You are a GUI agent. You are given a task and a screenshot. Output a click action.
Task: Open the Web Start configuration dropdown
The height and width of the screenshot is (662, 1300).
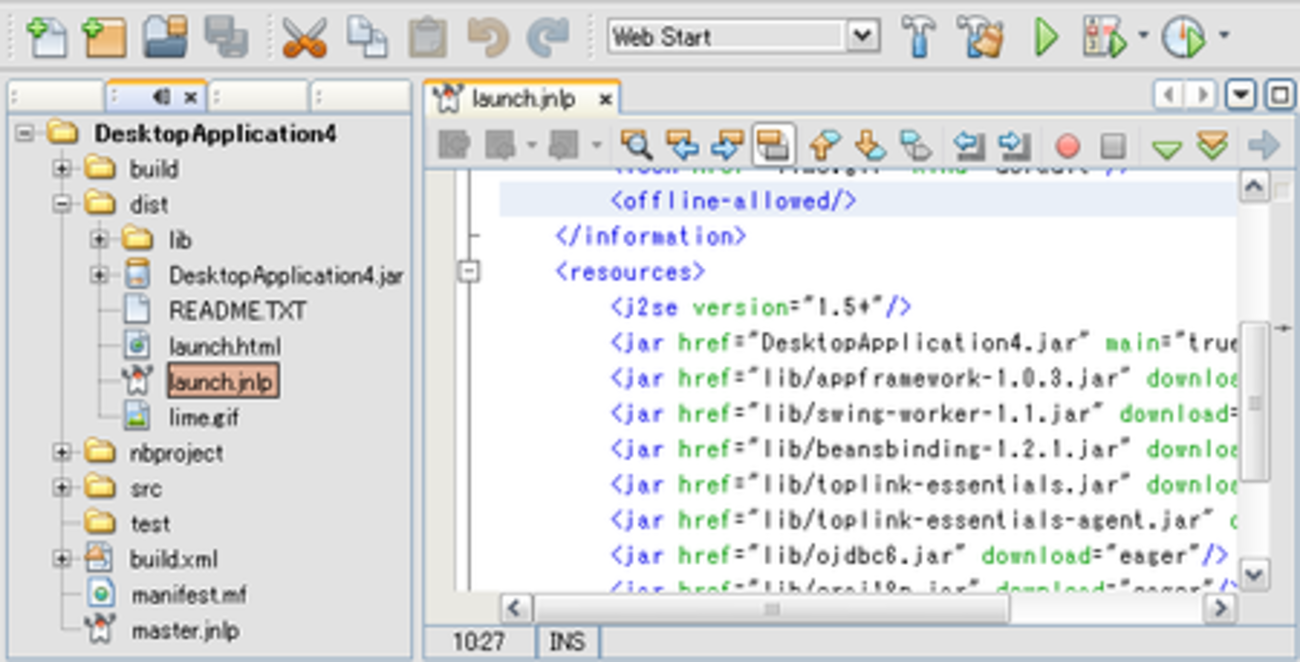click(x=862, y=38)
